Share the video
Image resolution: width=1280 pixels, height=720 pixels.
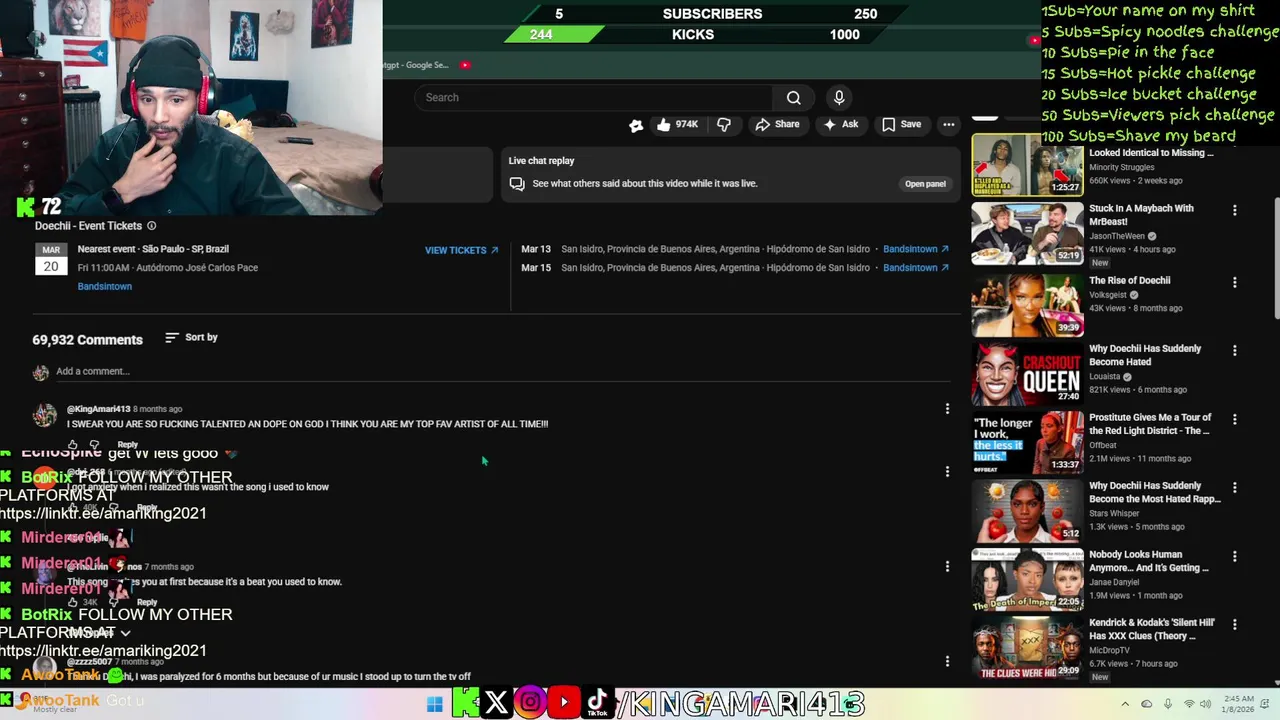pyautogui.click(x=777, y=124)
